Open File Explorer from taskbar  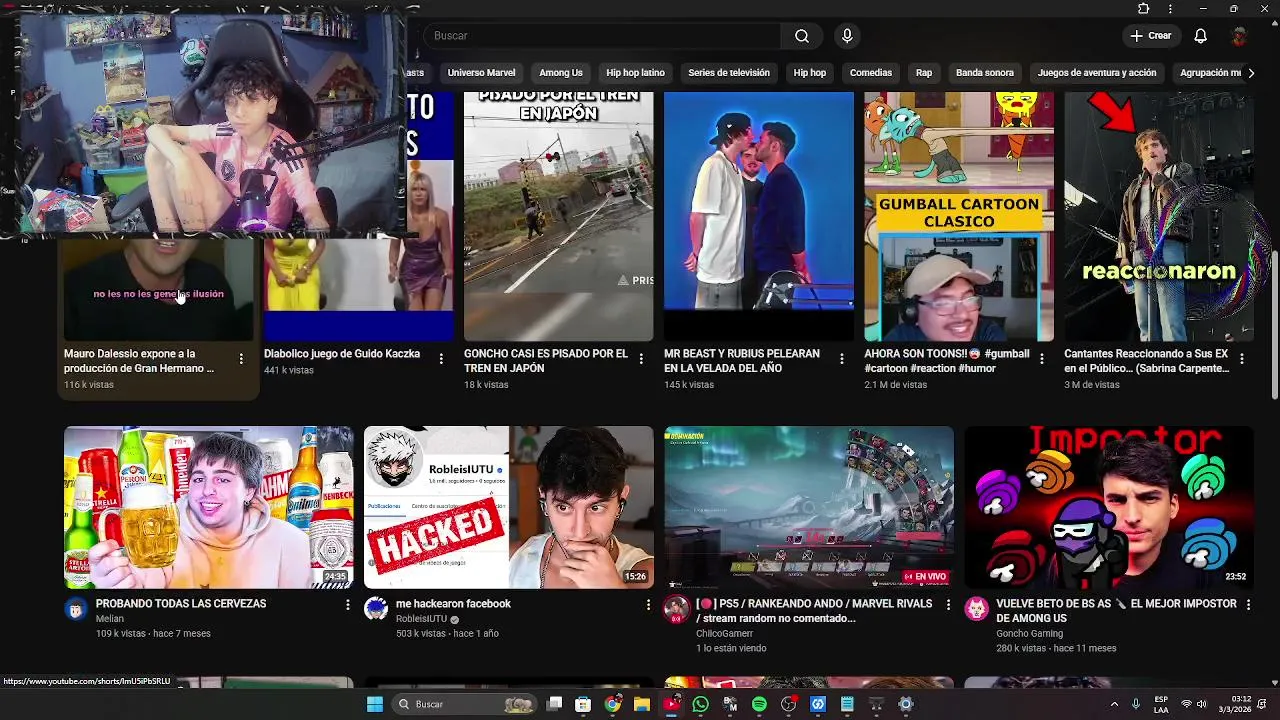[x=642, y=704]
